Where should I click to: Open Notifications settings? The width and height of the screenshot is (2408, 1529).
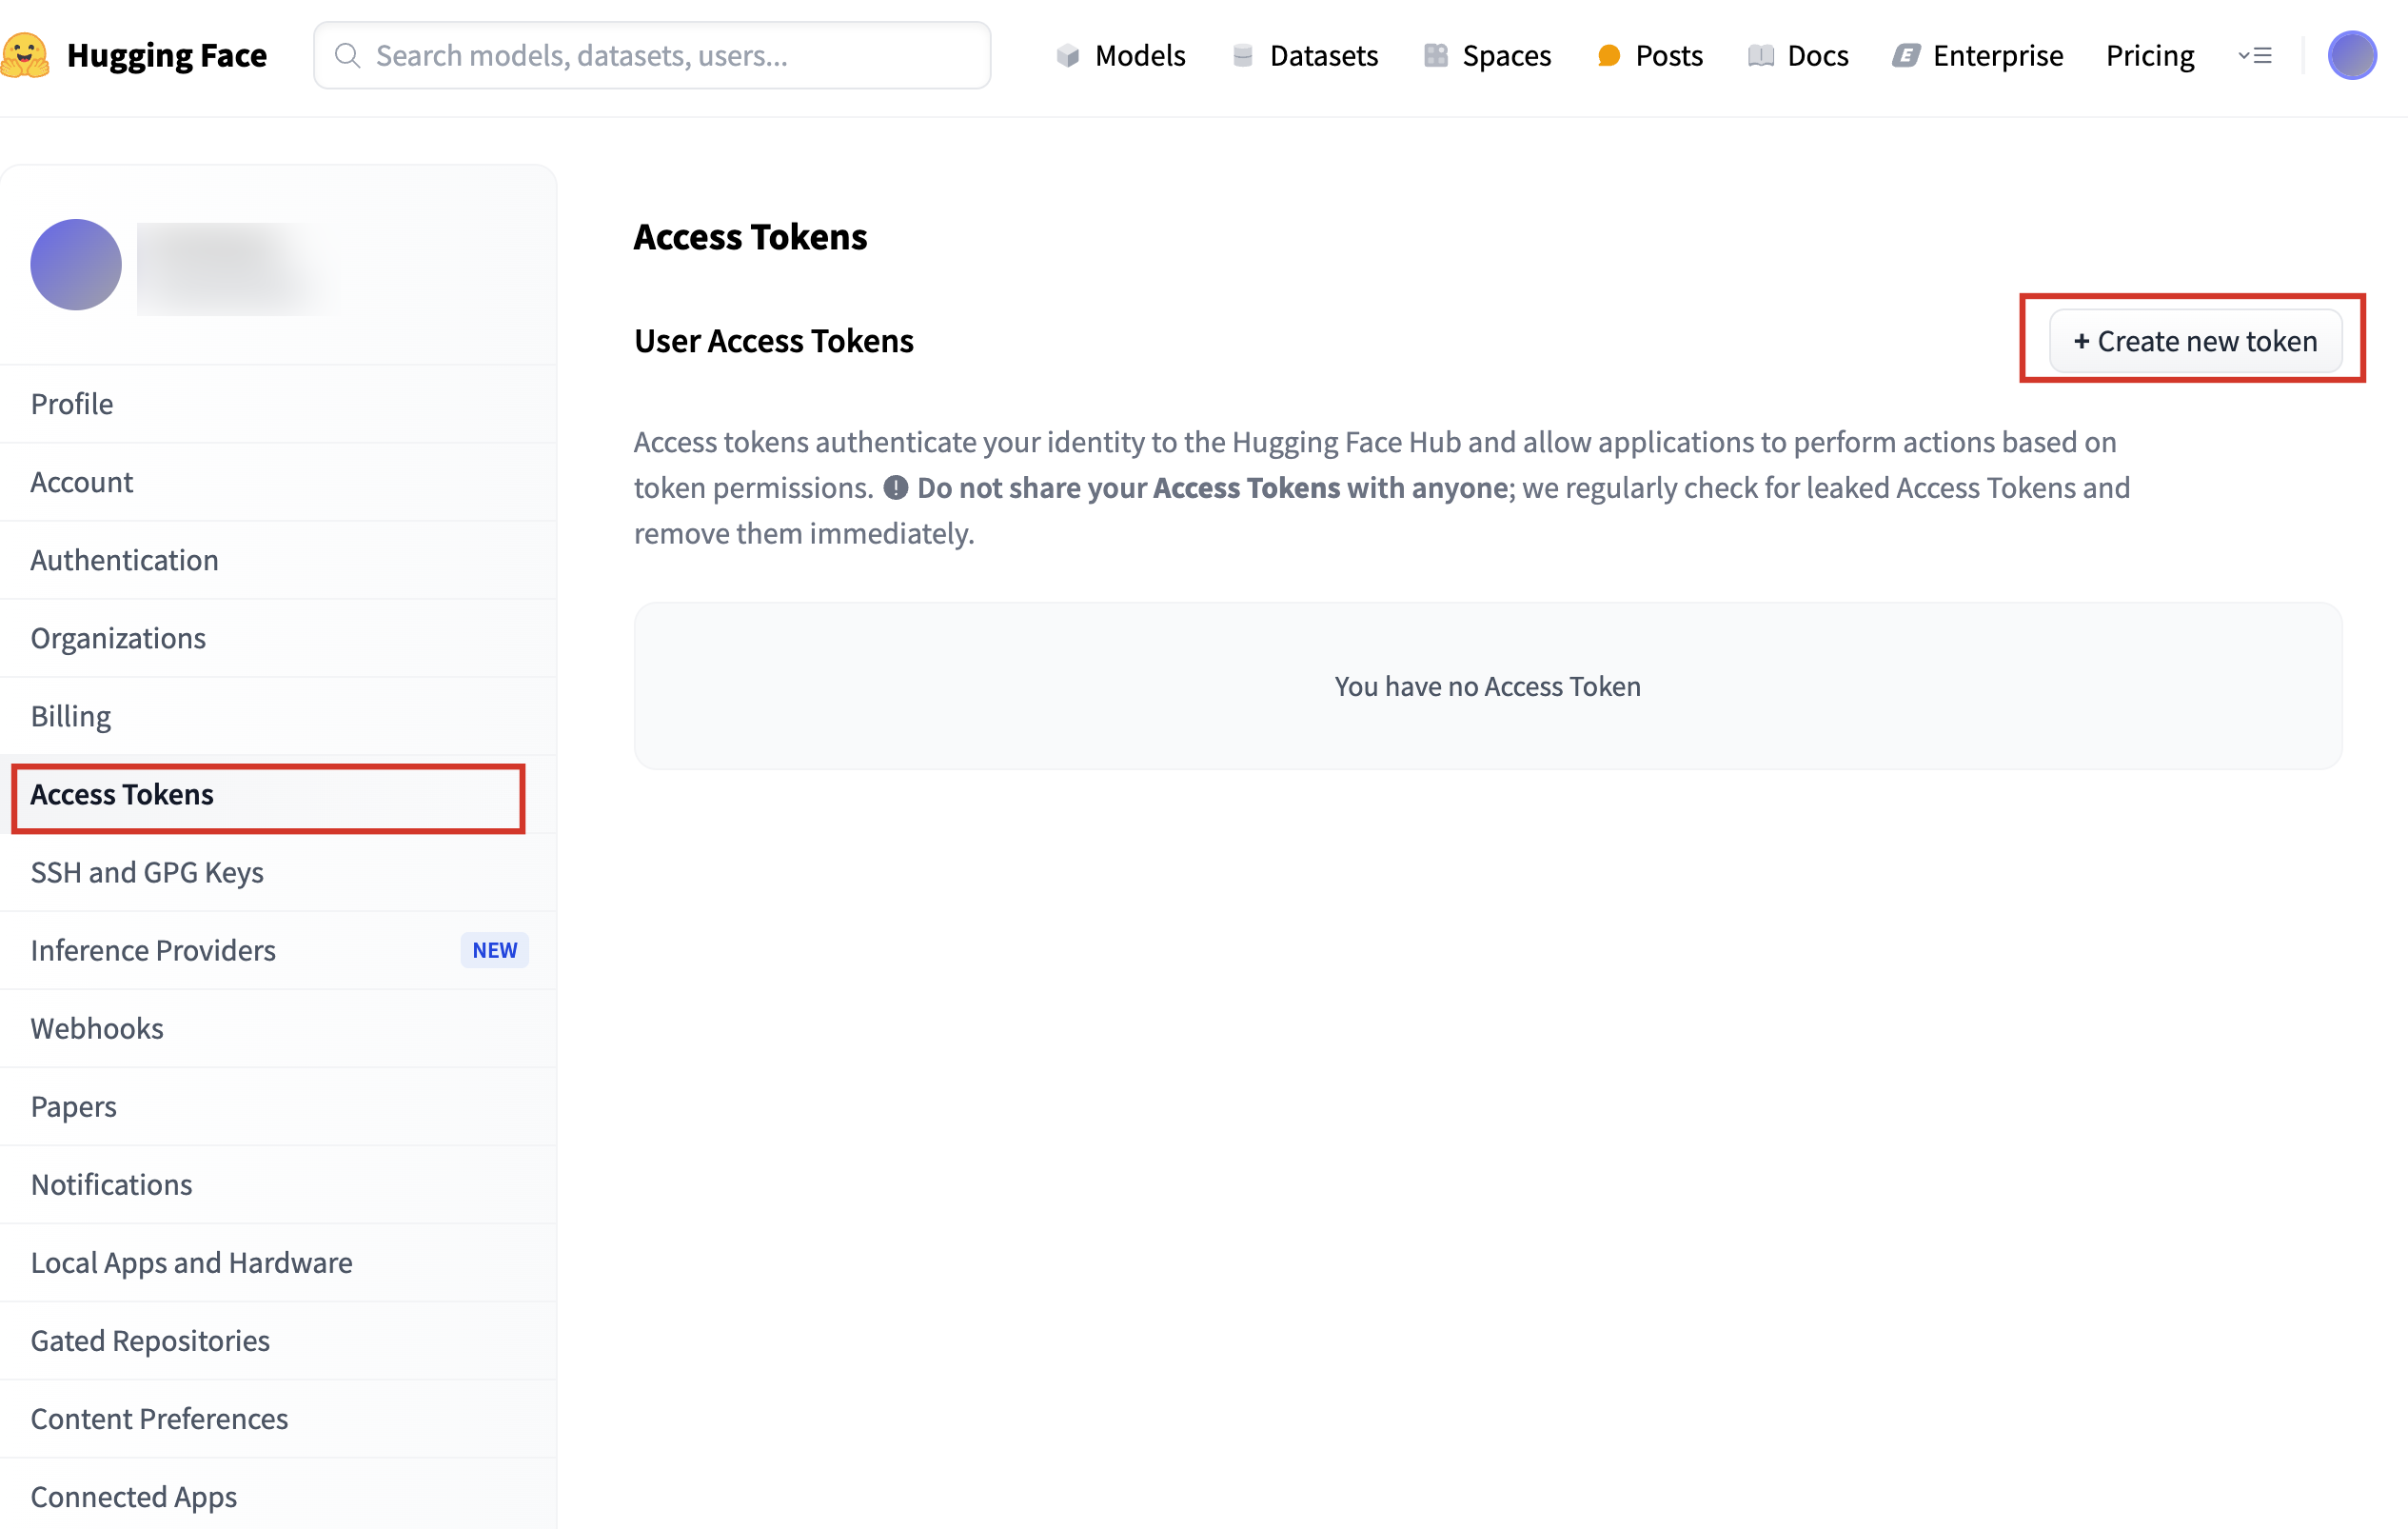tap(278, 1184)
